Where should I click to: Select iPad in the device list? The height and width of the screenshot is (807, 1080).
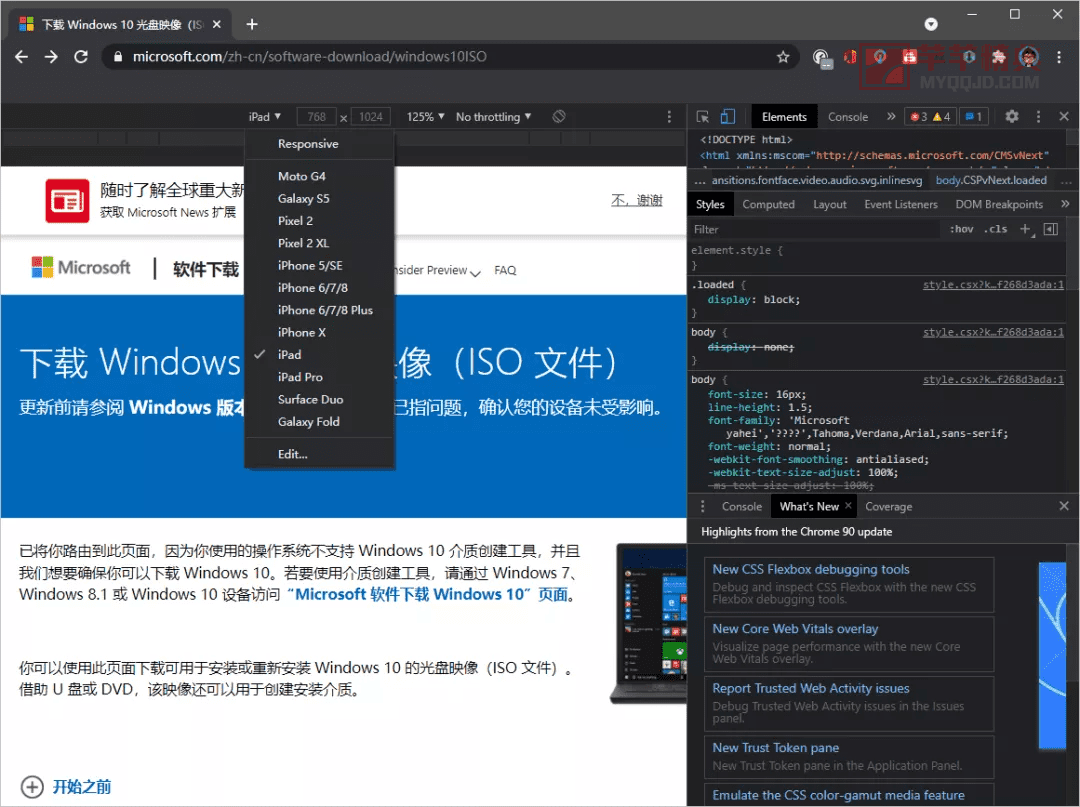click(x=292, y=353)
